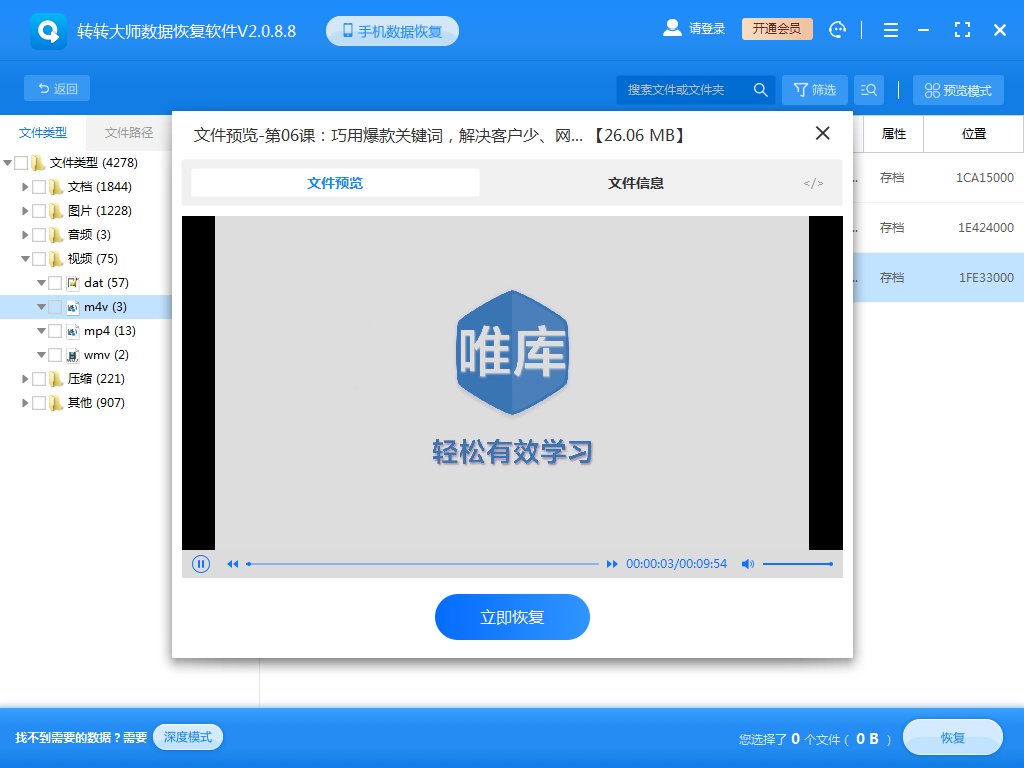Click the 文档 folder icon
The height and width of the screenshot is (768, 1024).
[56, 187]
